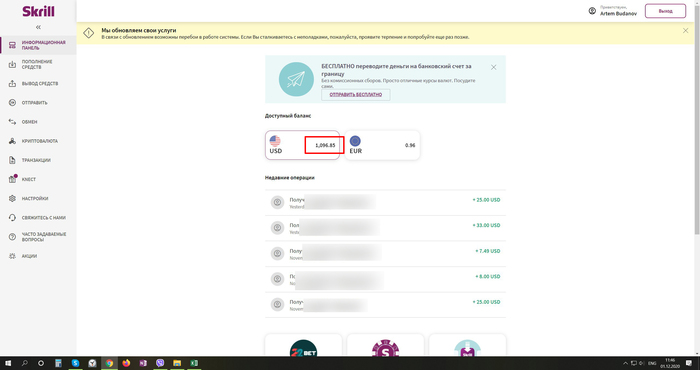Open the Акции menu item
Image resolution: width=700 pixels, height=370 pixels.
point(29,256)
